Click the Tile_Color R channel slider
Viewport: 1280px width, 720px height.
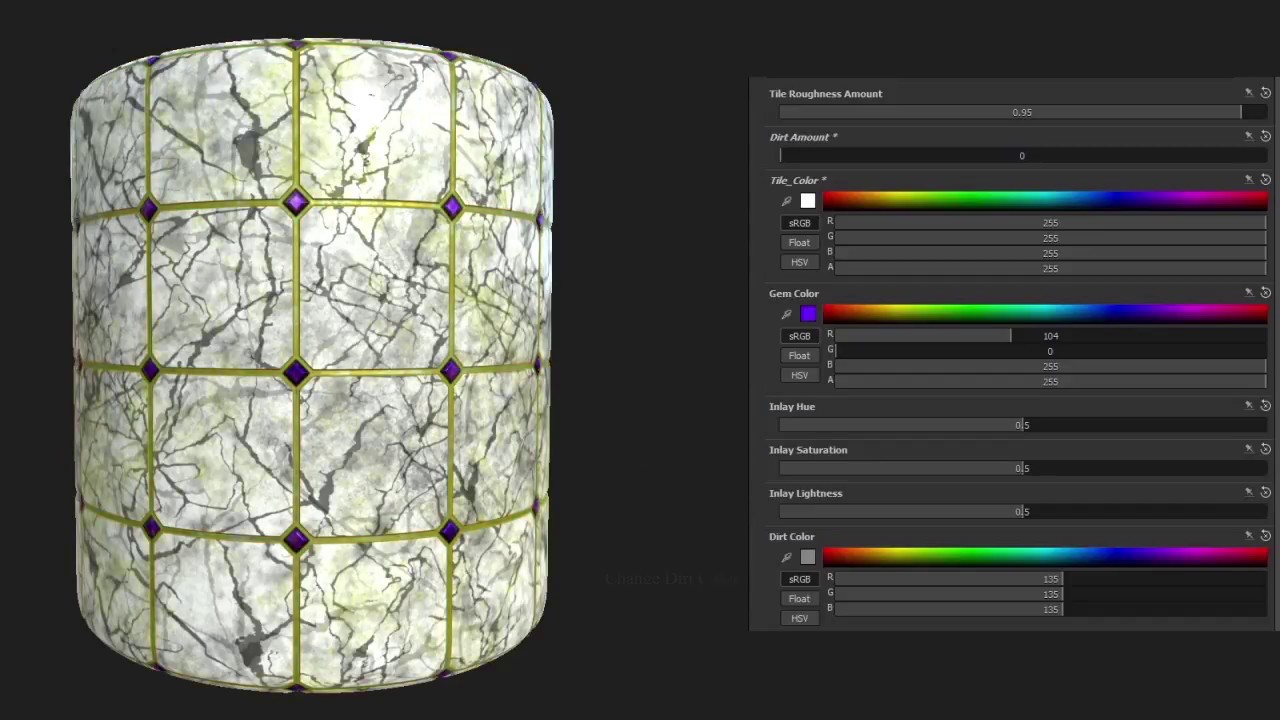tap(1050, 222)
